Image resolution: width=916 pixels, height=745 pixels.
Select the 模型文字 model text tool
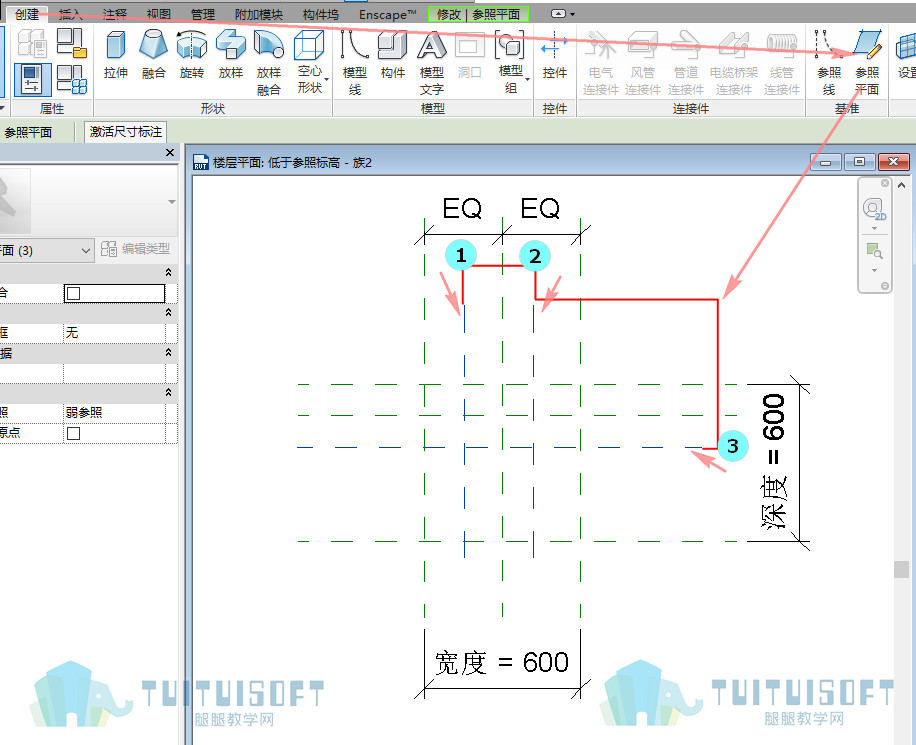pyautogui.click(x=432, y=63)
